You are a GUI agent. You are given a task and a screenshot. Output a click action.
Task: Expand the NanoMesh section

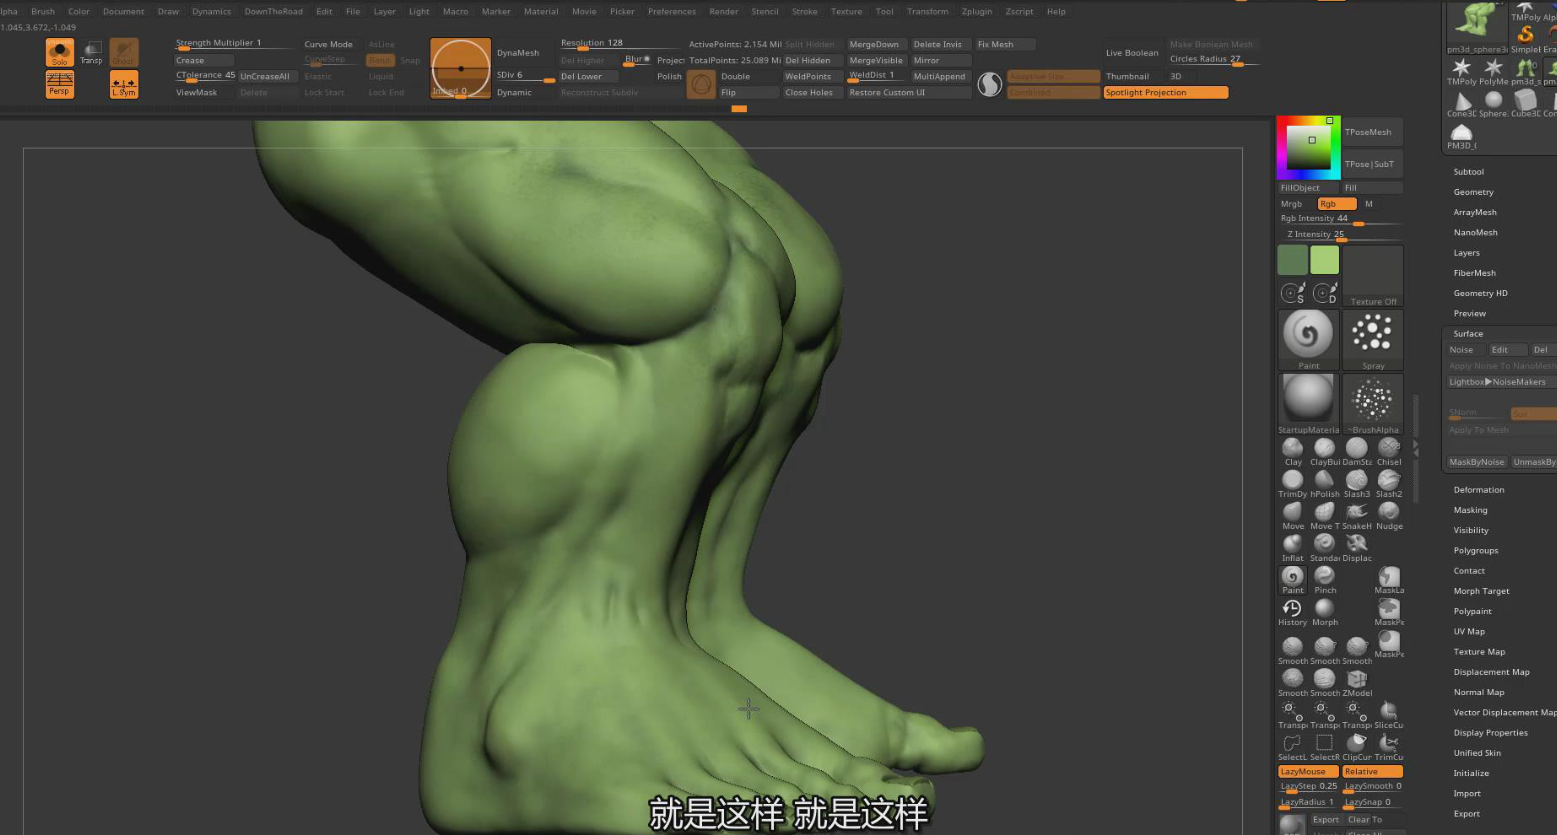[x=1475, y=232]
